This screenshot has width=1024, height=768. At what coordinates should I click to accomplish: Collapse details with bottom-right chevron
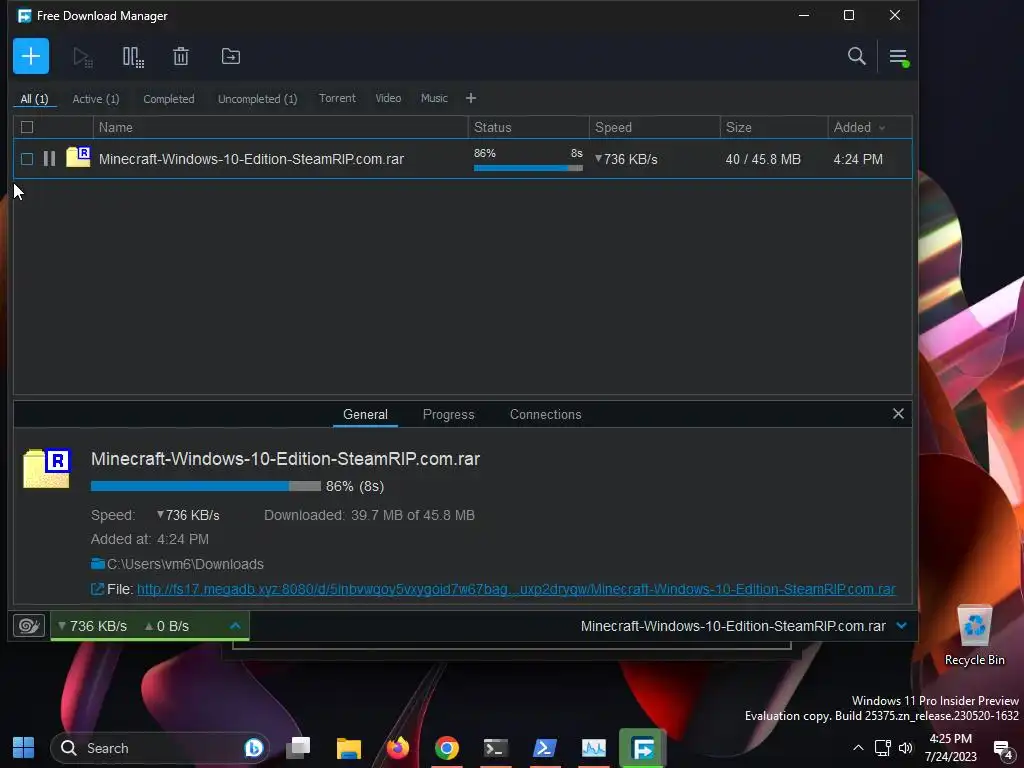click(x=902, y=626)
